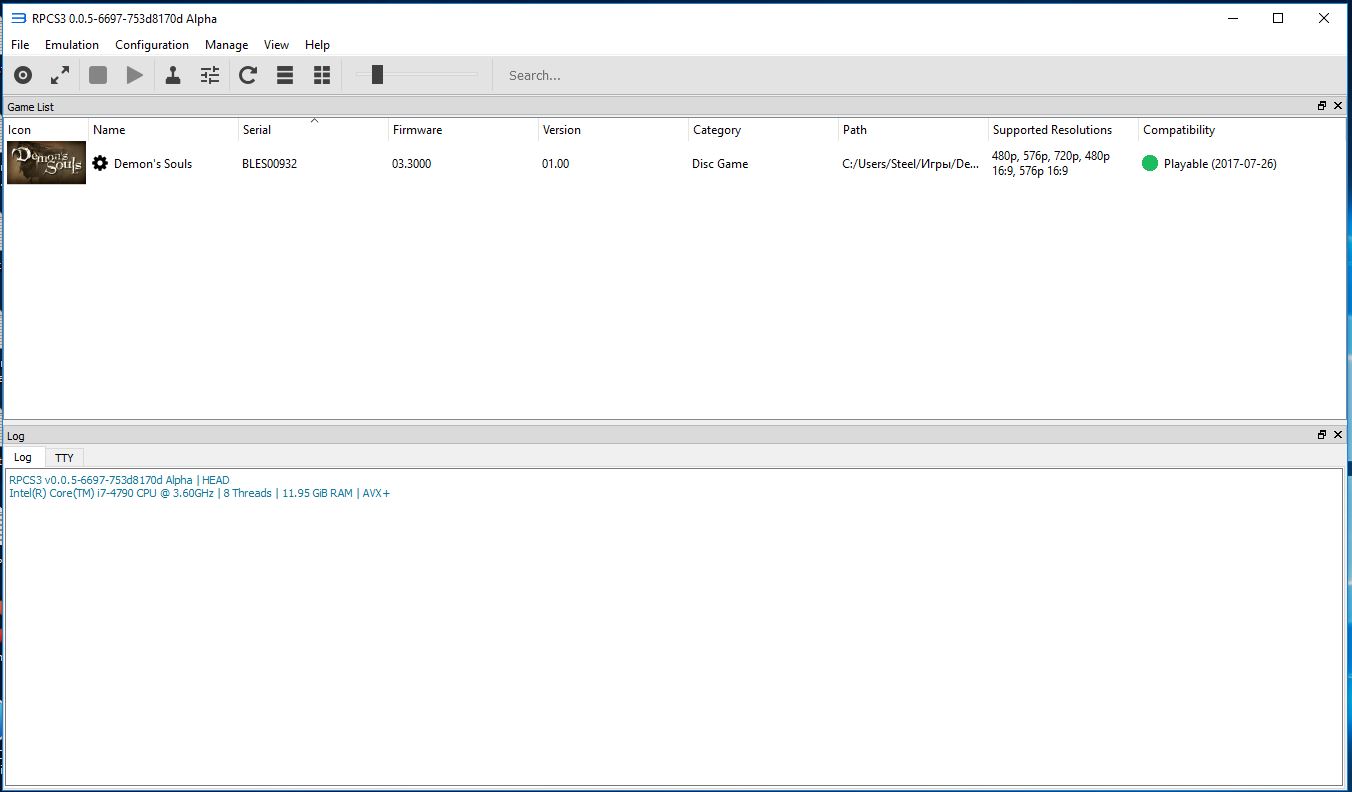The width and height of the screenshot is (1352, 792).
Task: Switch to list view mode
Action: [x=285, y=75]
